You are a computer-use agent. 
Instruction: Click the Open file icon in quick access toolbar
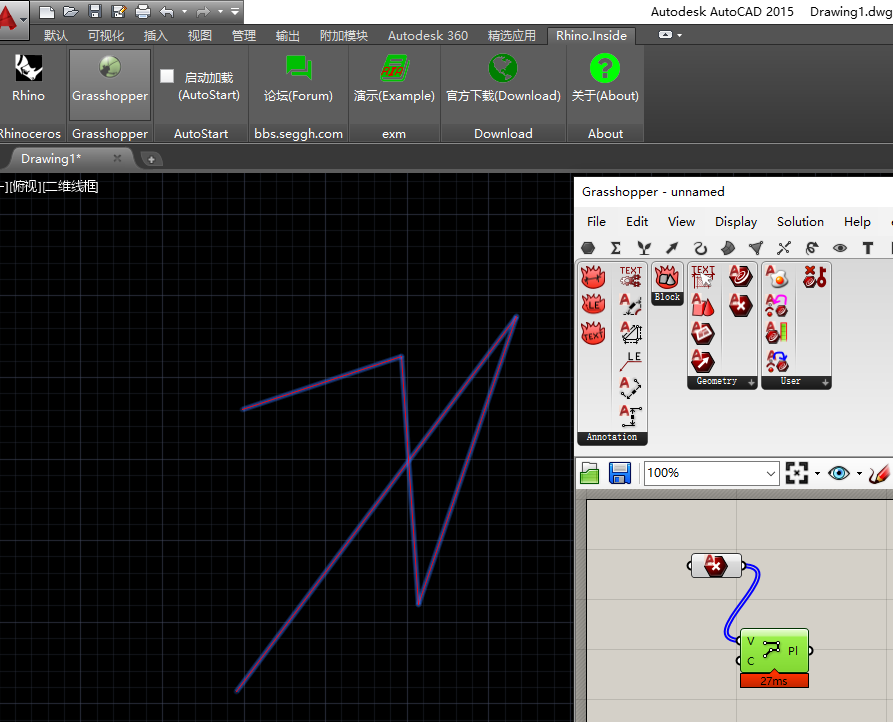coord(71,11)
